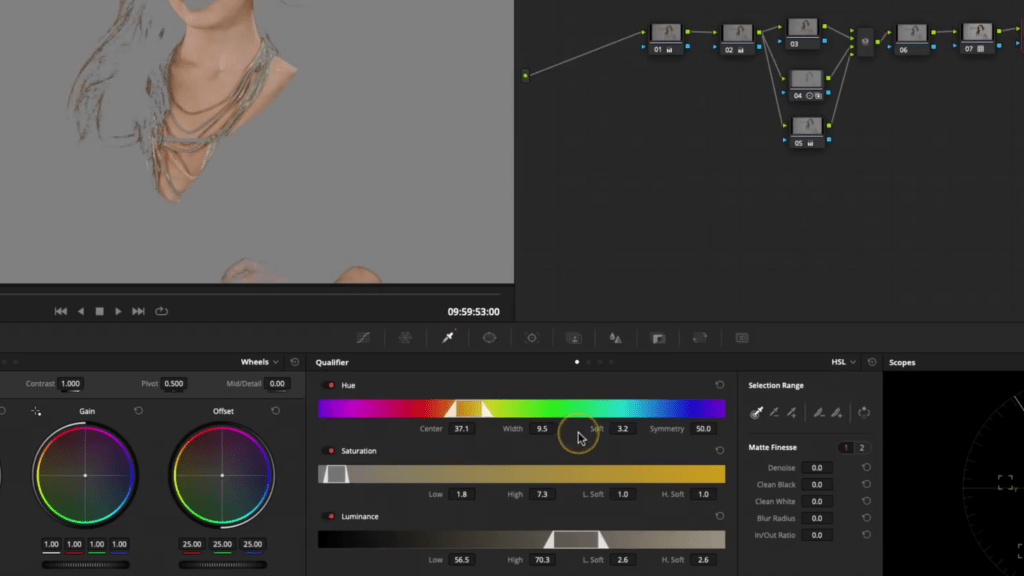Click the Denoise reset icon

866,468
